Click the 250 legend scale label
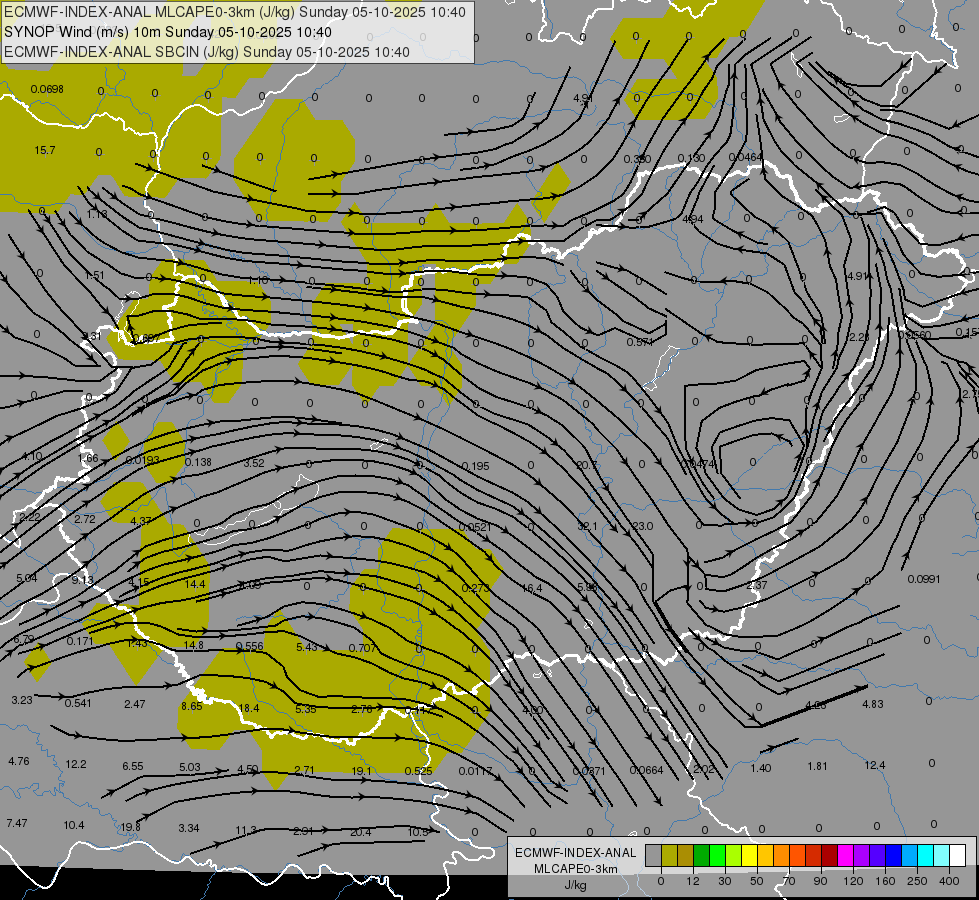Viewport: 979px width, 900px height. (x=917, y=881)
